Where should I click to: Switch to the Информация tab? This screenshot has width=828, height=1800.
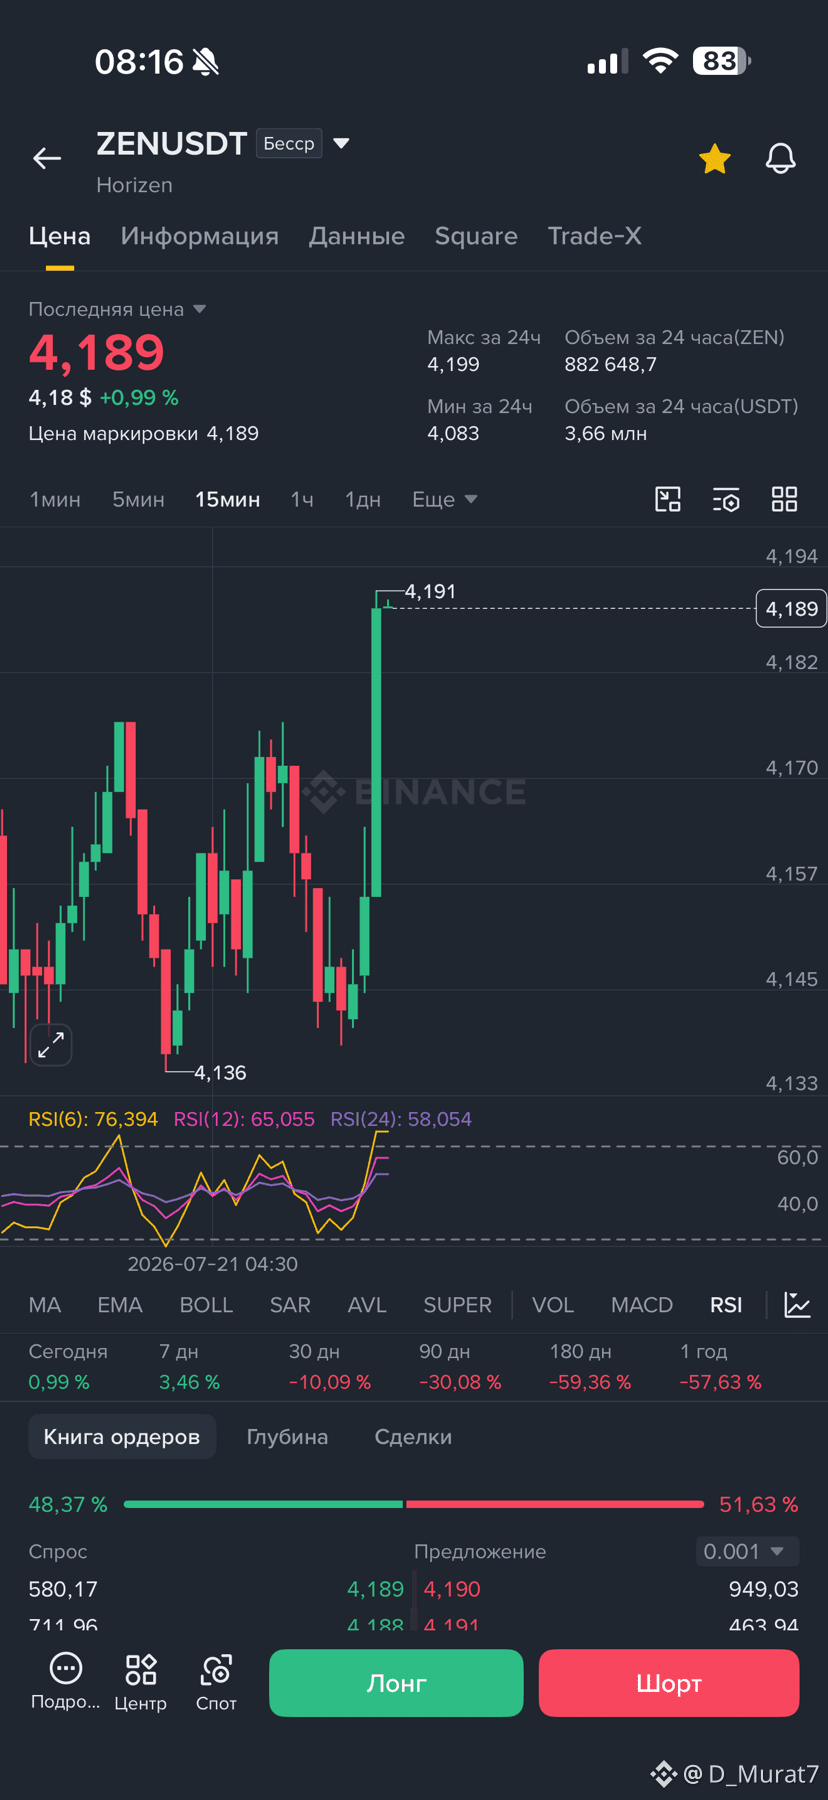tap(200, 236)
